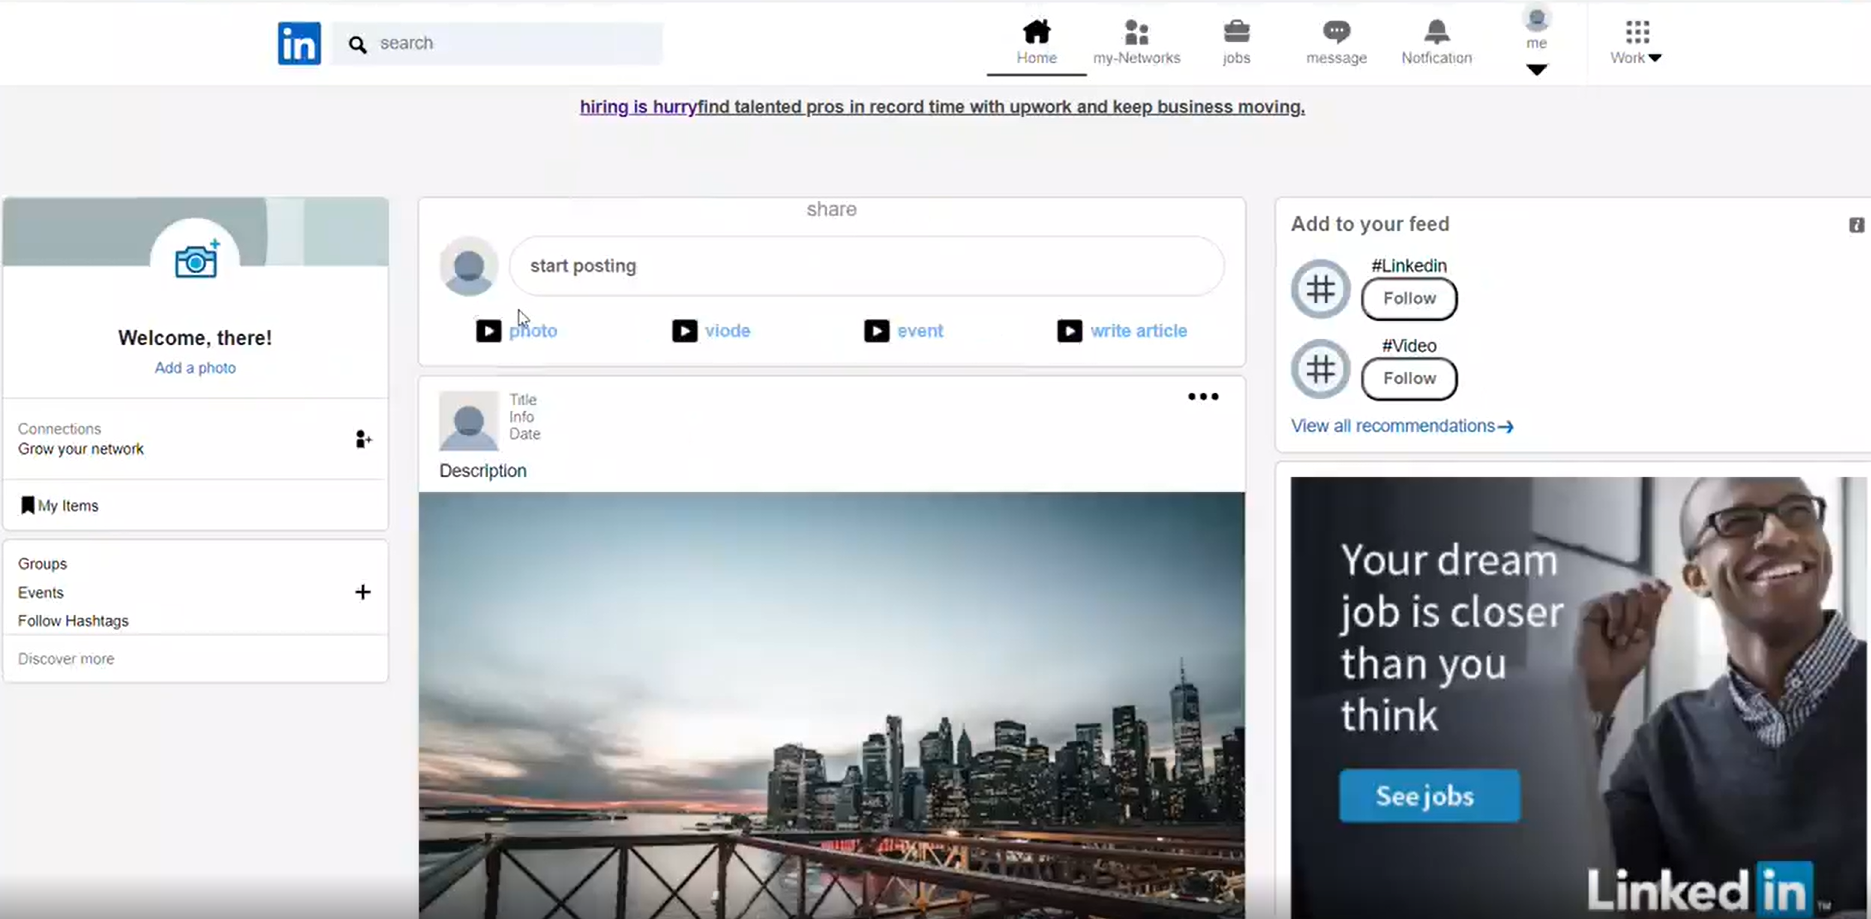1871x919 pixels.
Task: Open the message section
Action: click(1336, 42)
